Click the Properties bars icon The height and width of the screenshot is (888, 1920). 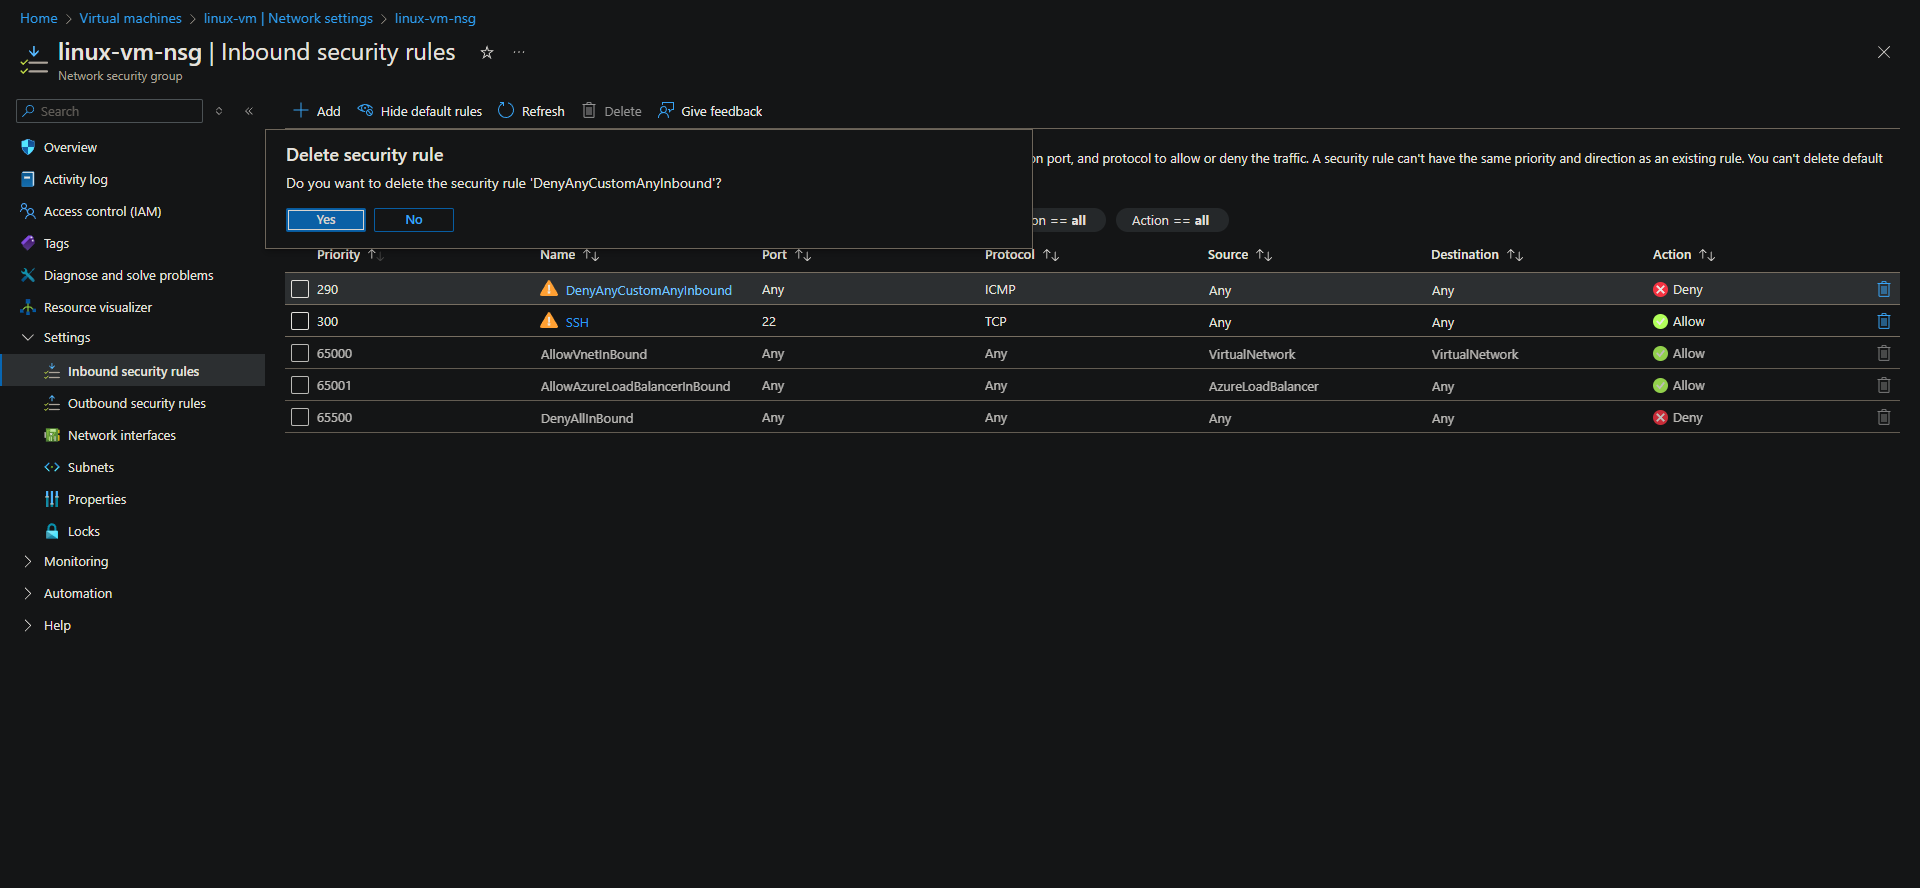point(52,500)
